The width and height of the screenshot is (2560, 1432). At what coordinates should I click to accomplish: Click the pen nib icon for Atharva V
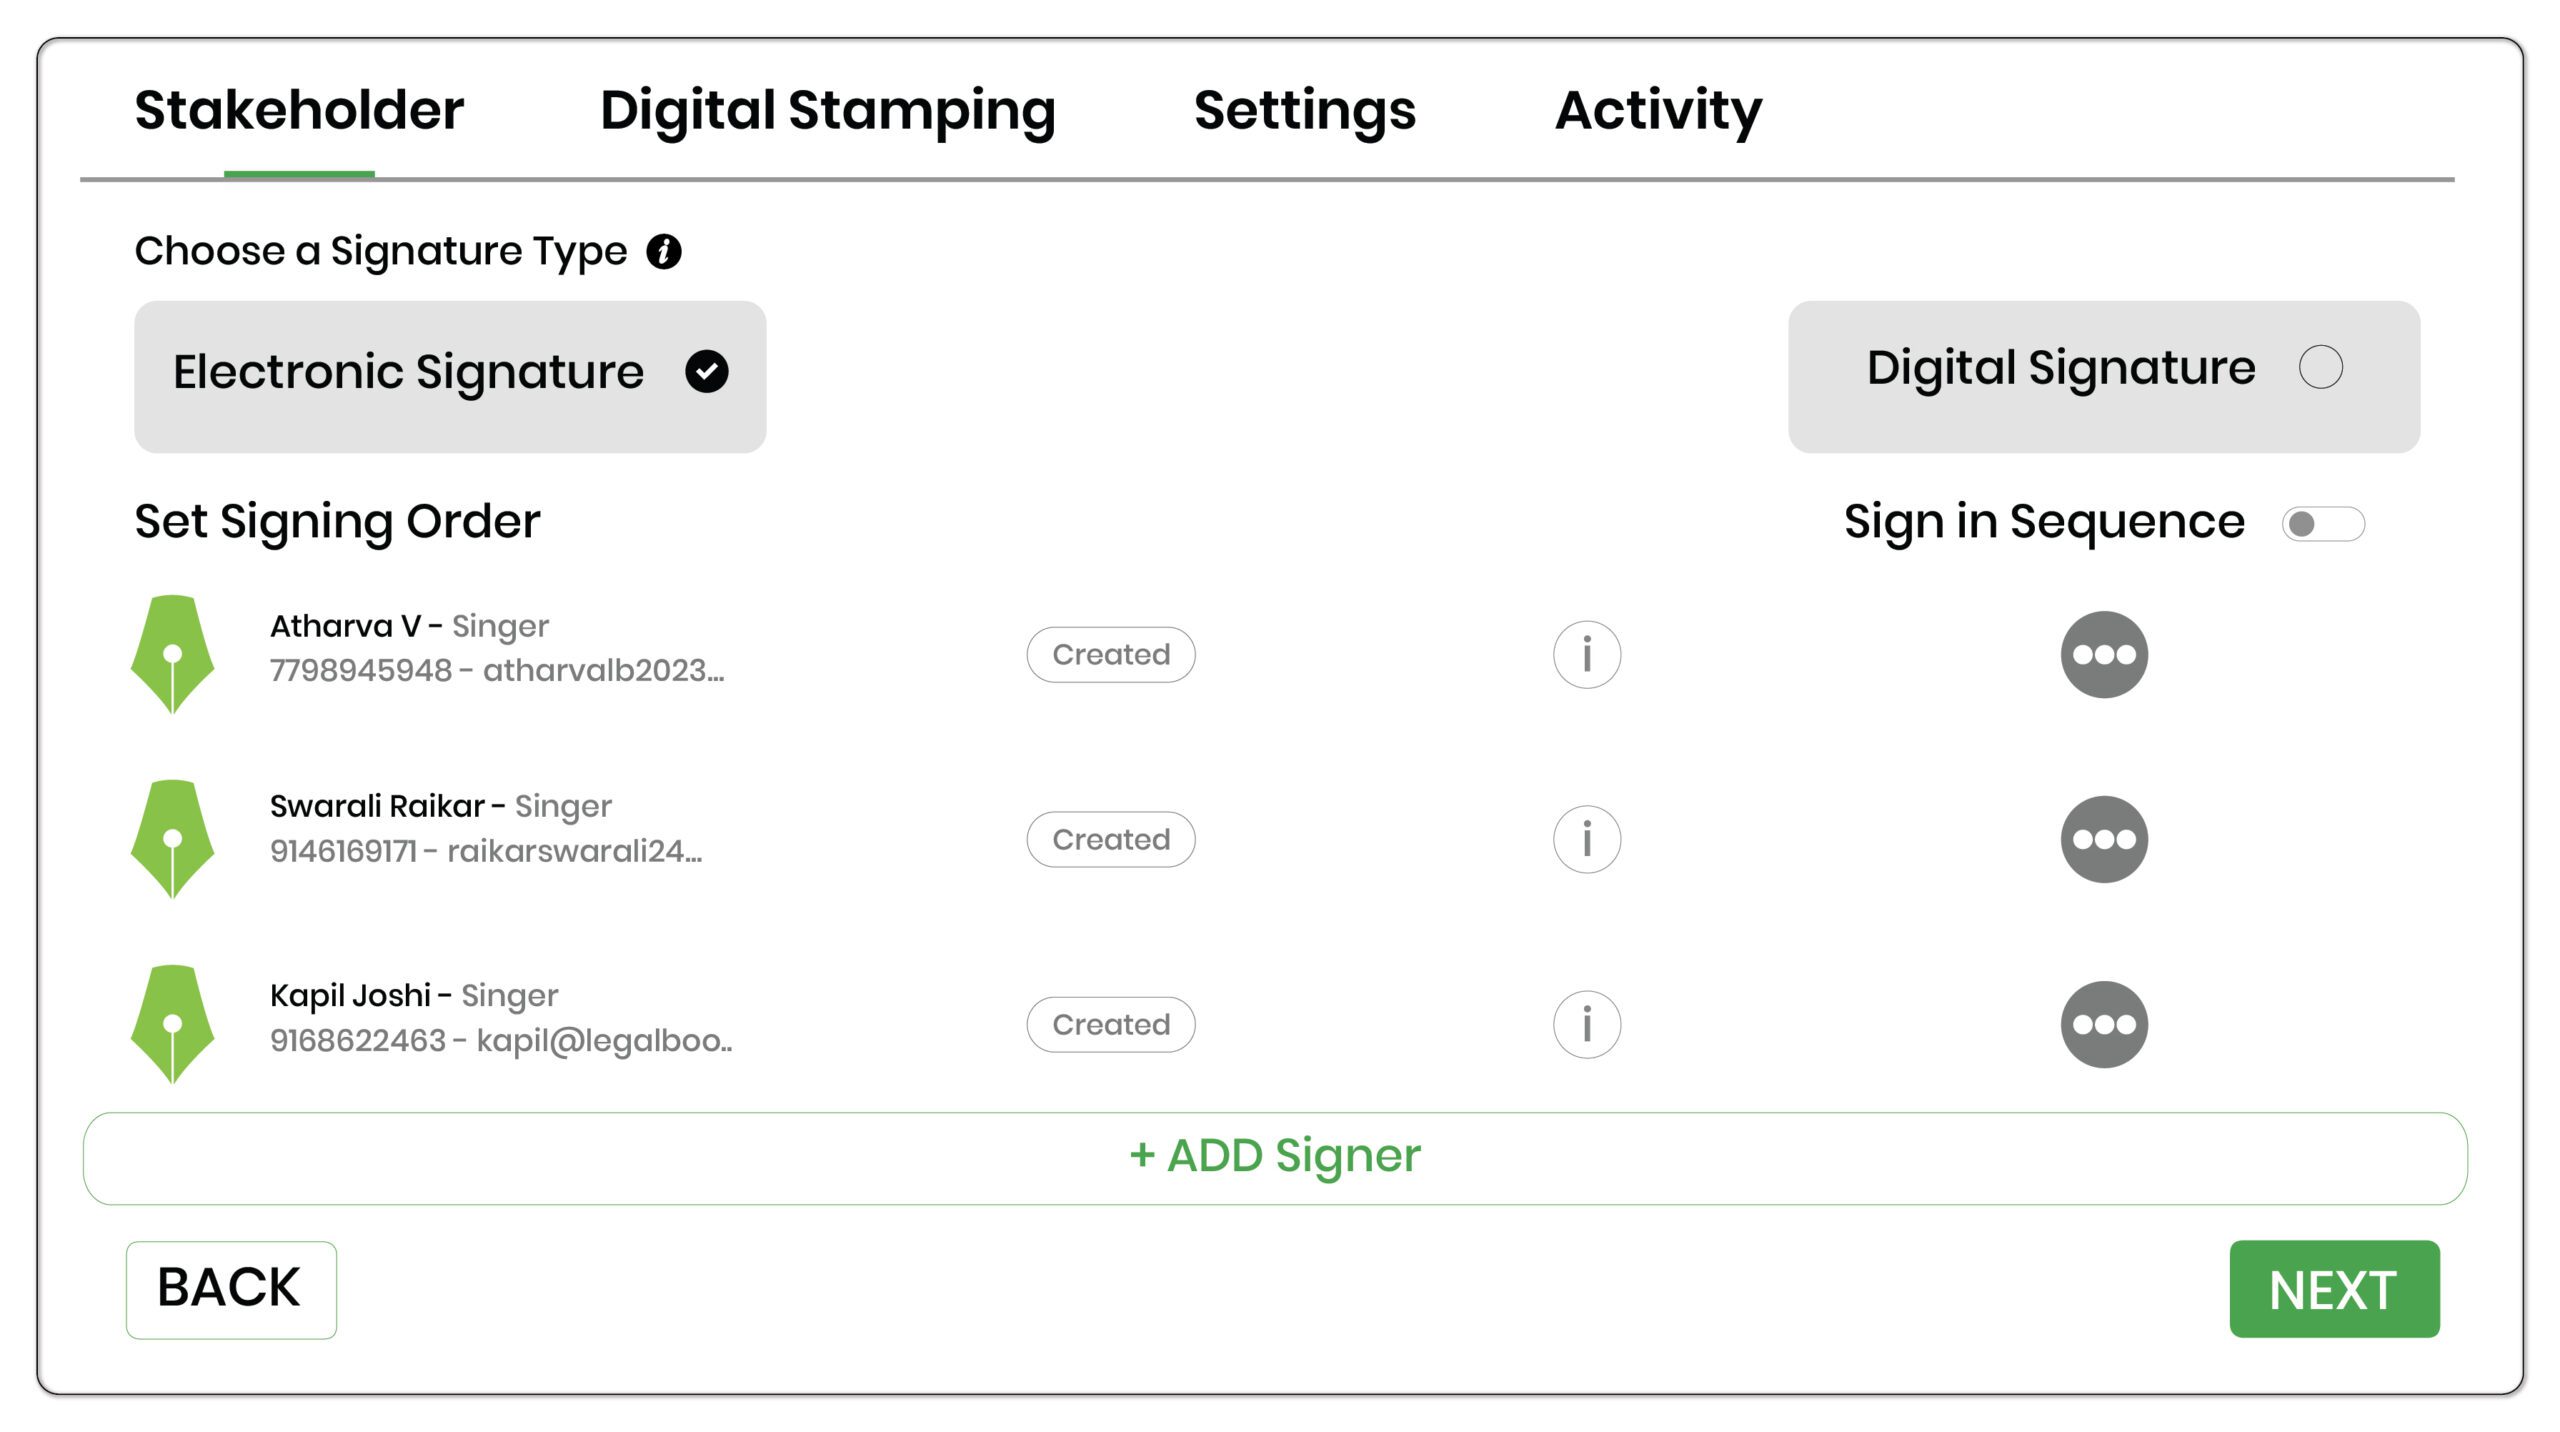172,654
